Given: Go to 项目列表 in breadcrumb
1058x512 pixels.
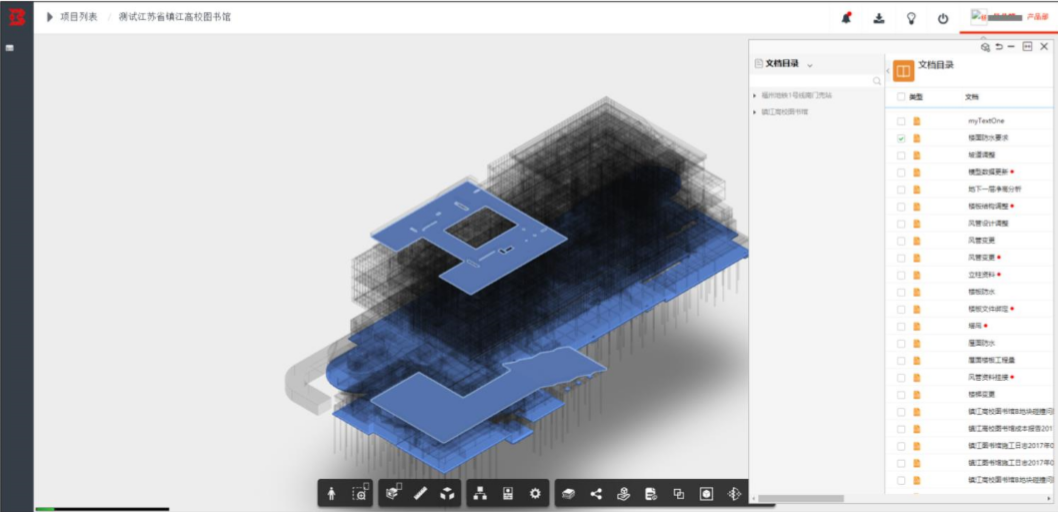Looking at the screenshot, I should pyautogui.click(x=78, y=18).
